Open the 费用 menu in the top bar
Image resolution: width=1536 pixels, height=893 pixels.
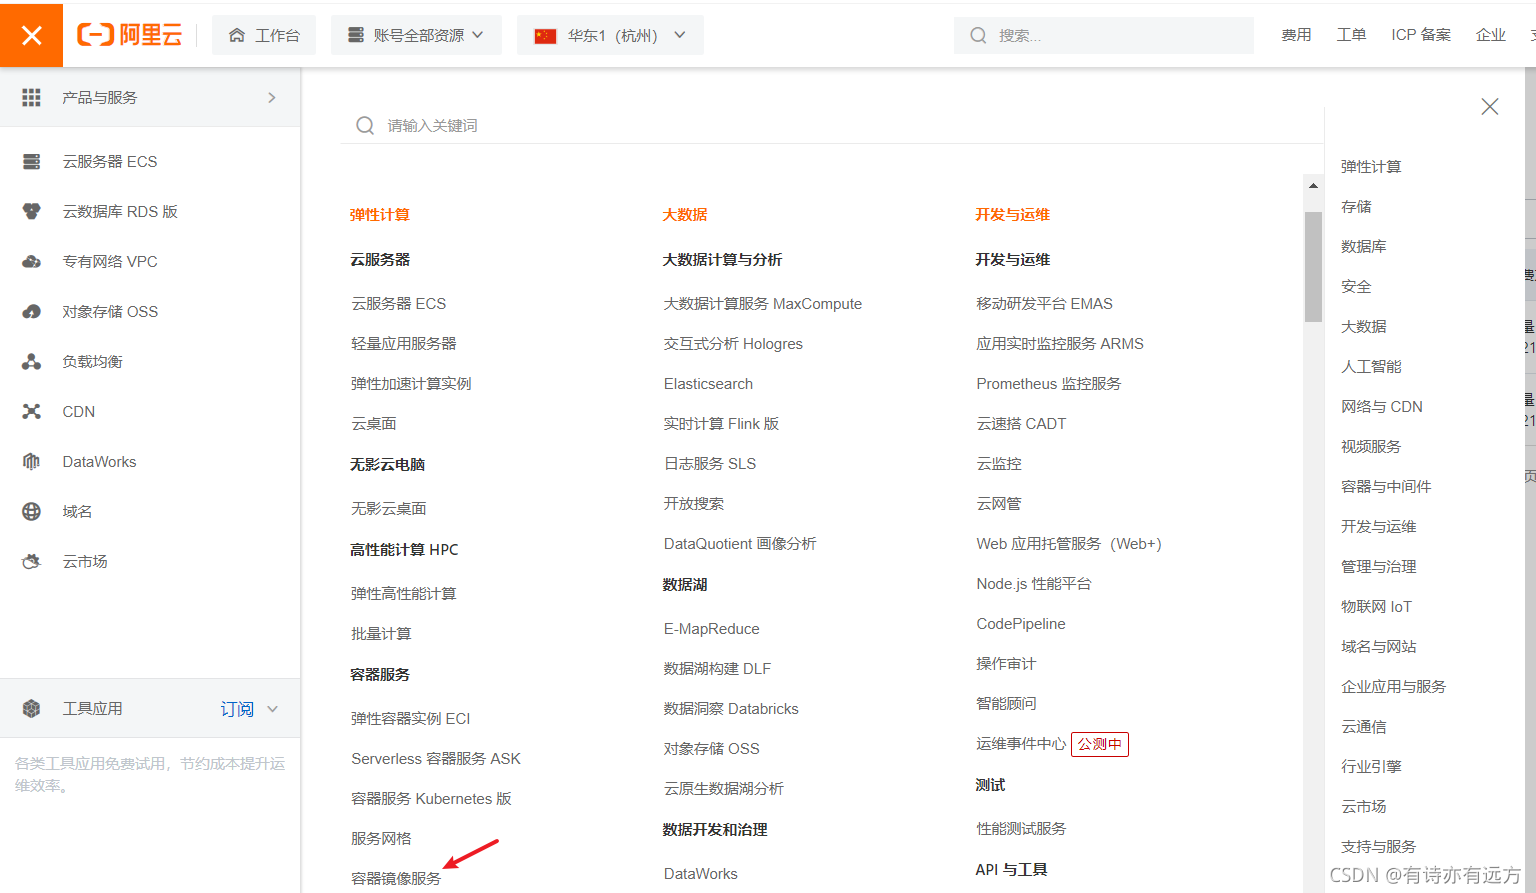[1296, 34]
